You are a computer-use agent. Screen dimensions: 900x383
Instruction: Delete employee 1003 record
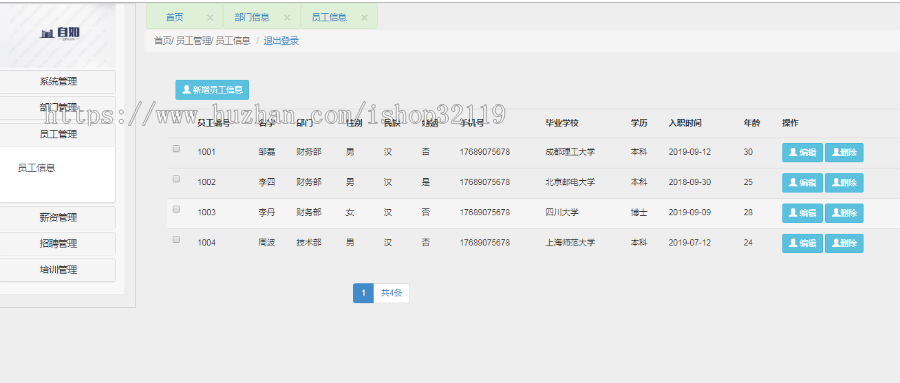(x=844, y=213)
